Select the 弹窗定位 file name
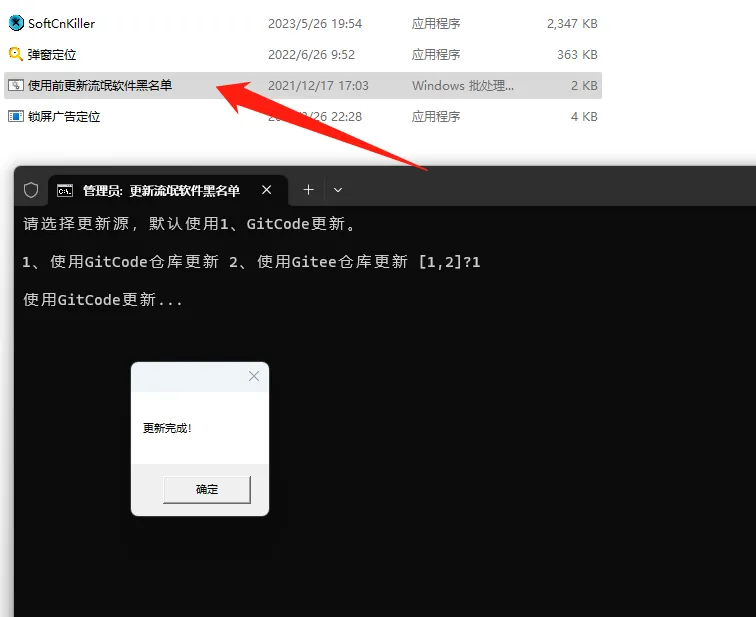756x617 pixels. click(x=52, y=54)
